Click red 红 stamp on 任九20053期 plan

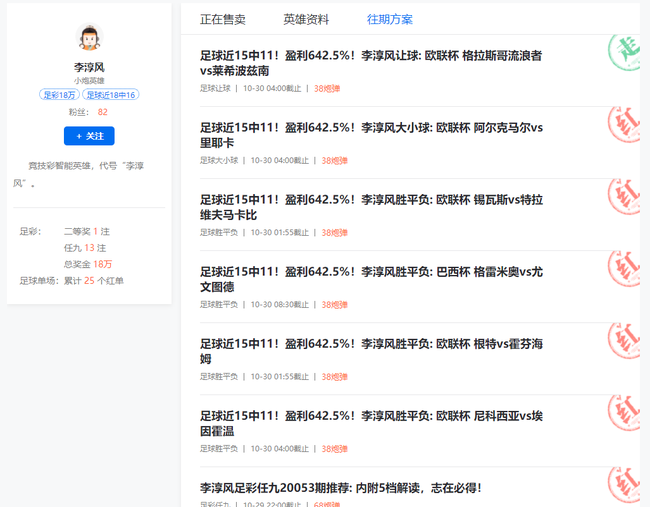click(x=624, y=485)
